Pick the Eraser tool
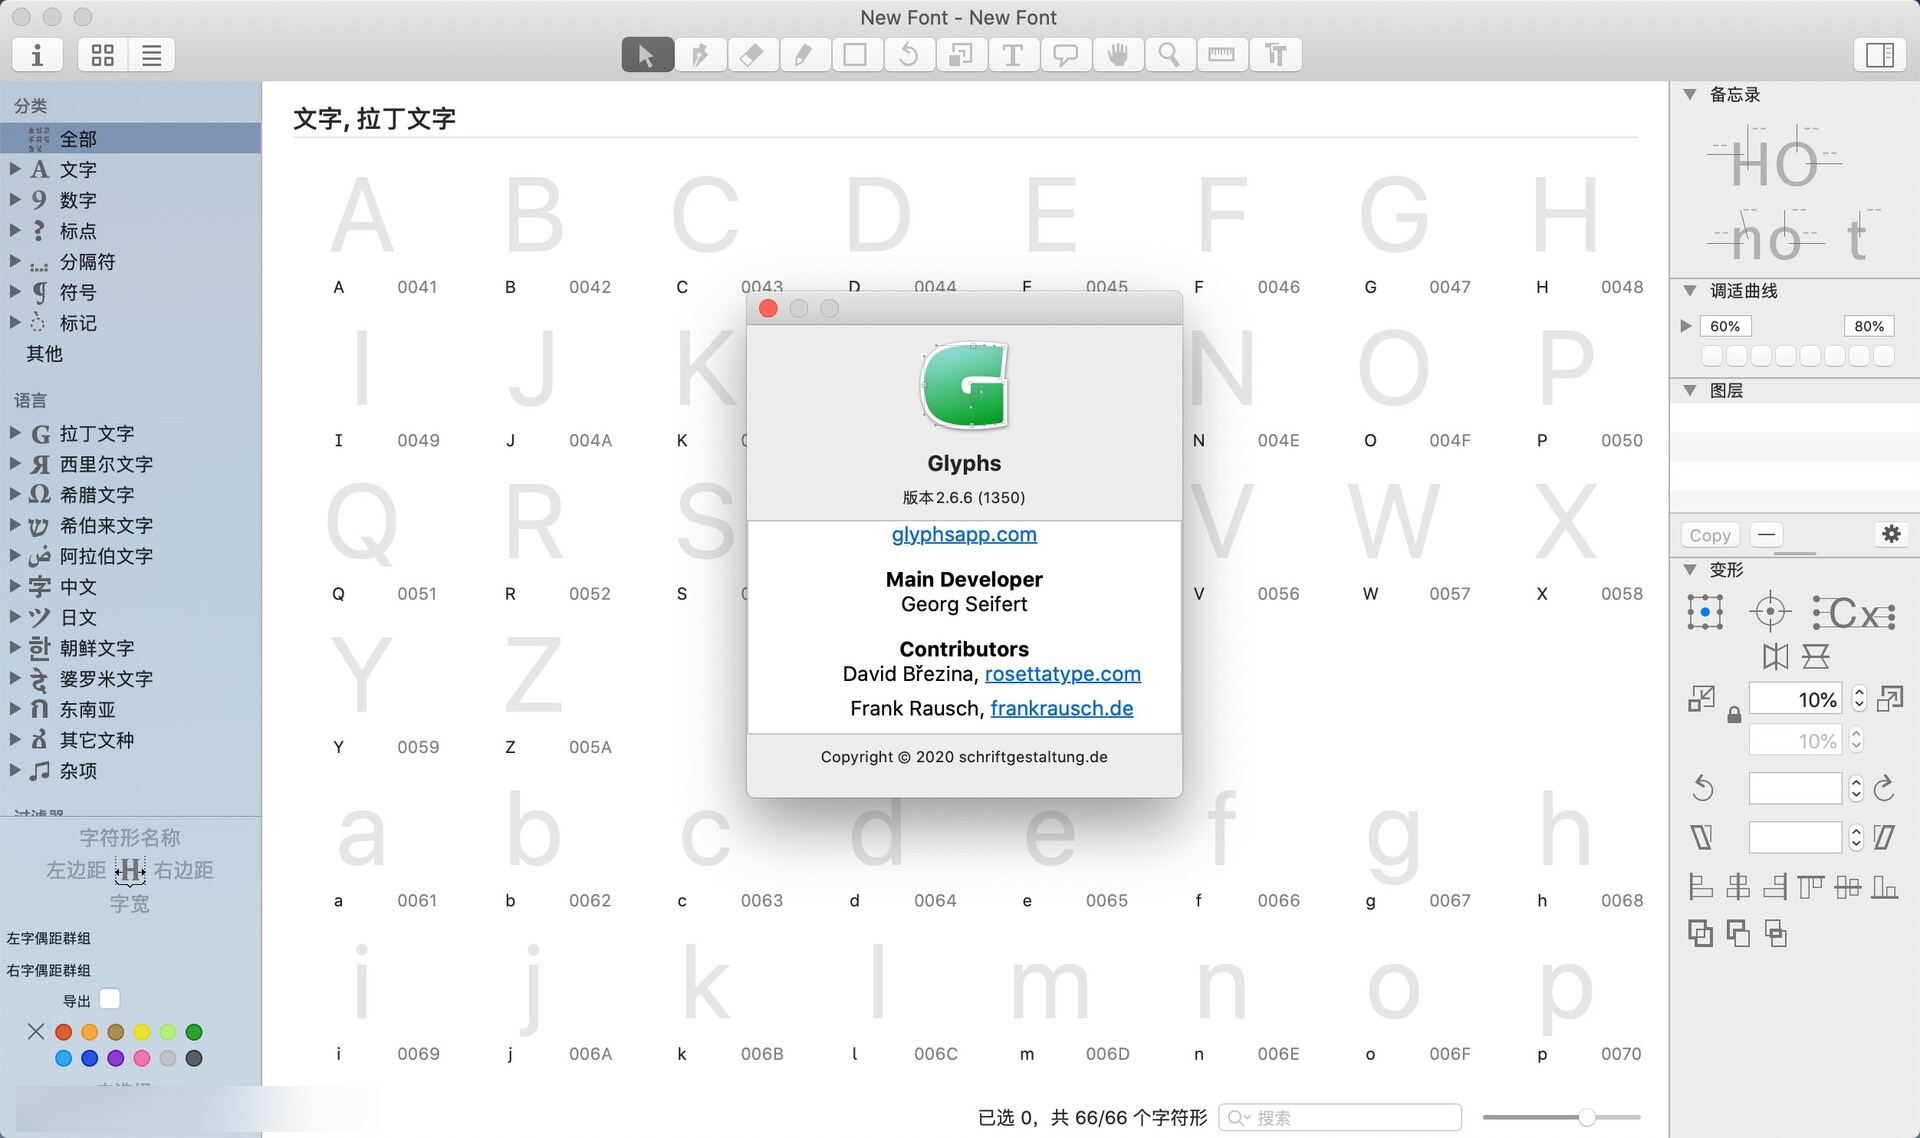 pyautogui.click(x=752, y=55)
